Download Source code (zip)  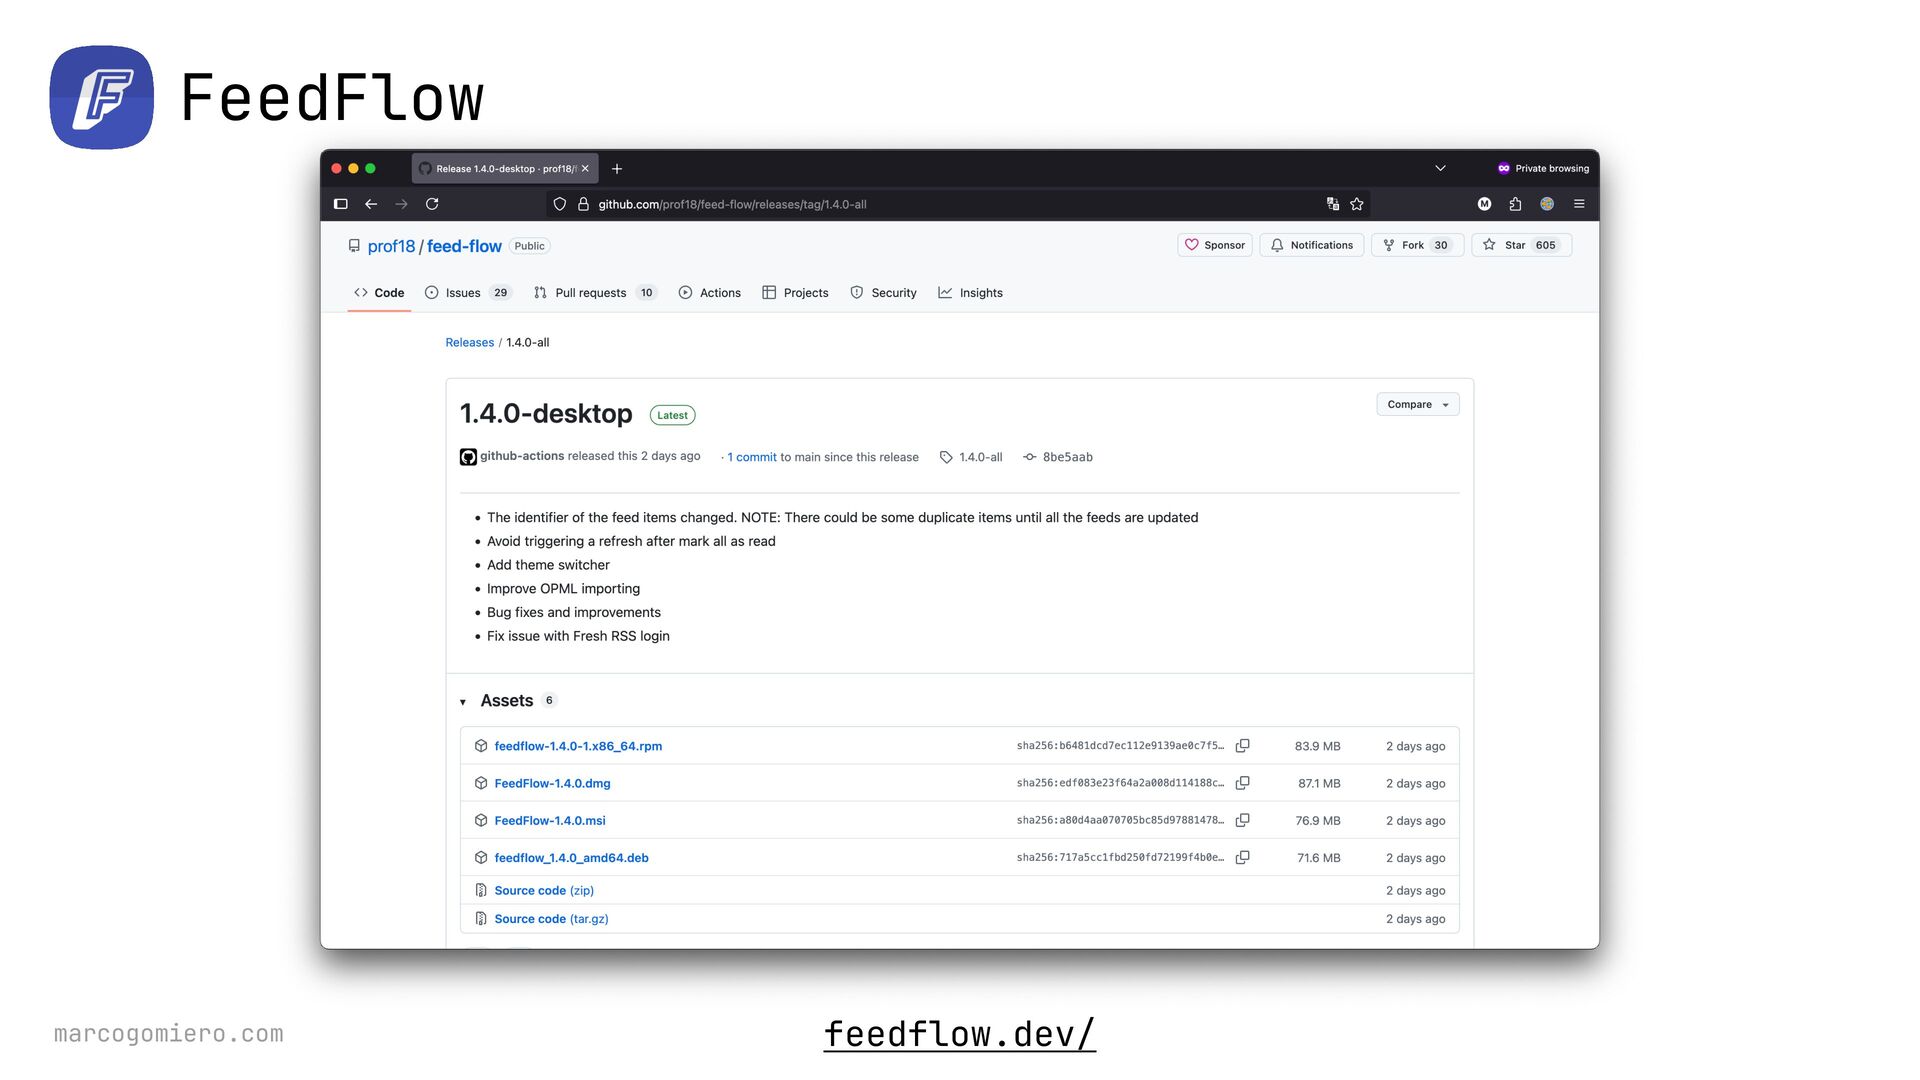[x=544, y=890]
